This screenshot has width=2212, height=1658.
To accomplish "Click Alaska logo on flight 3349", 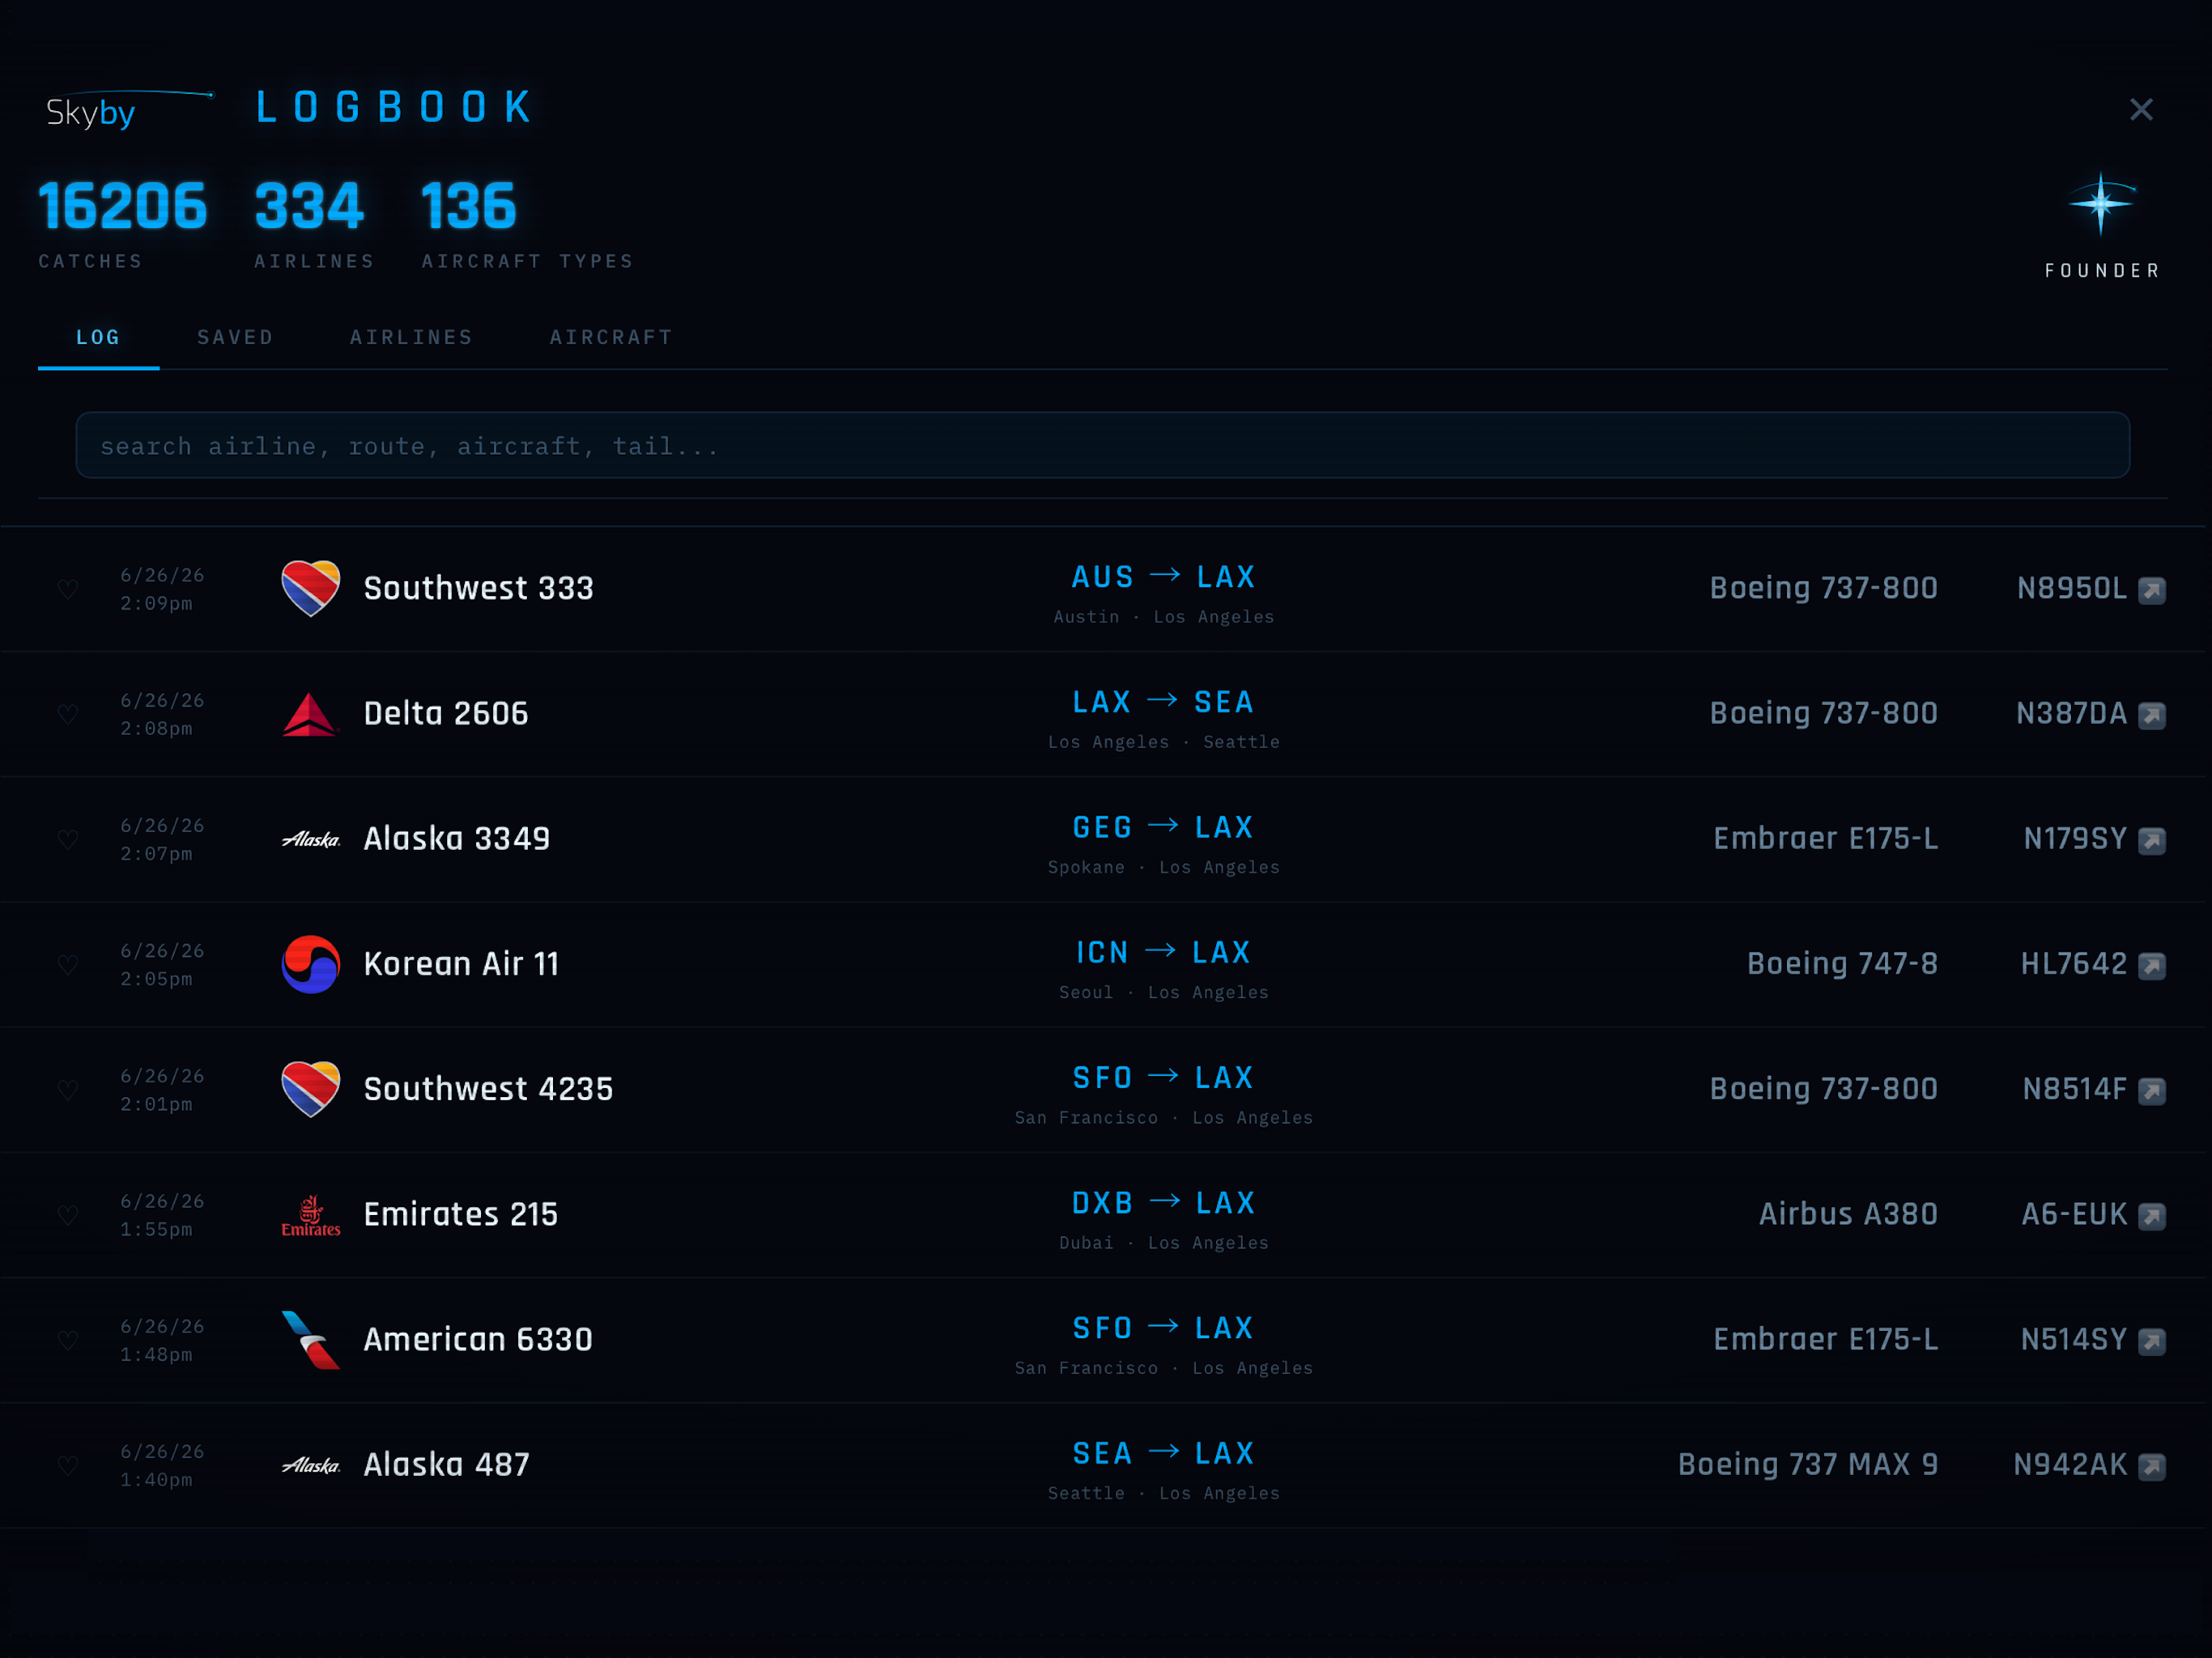I will click(x=311, y=839).
